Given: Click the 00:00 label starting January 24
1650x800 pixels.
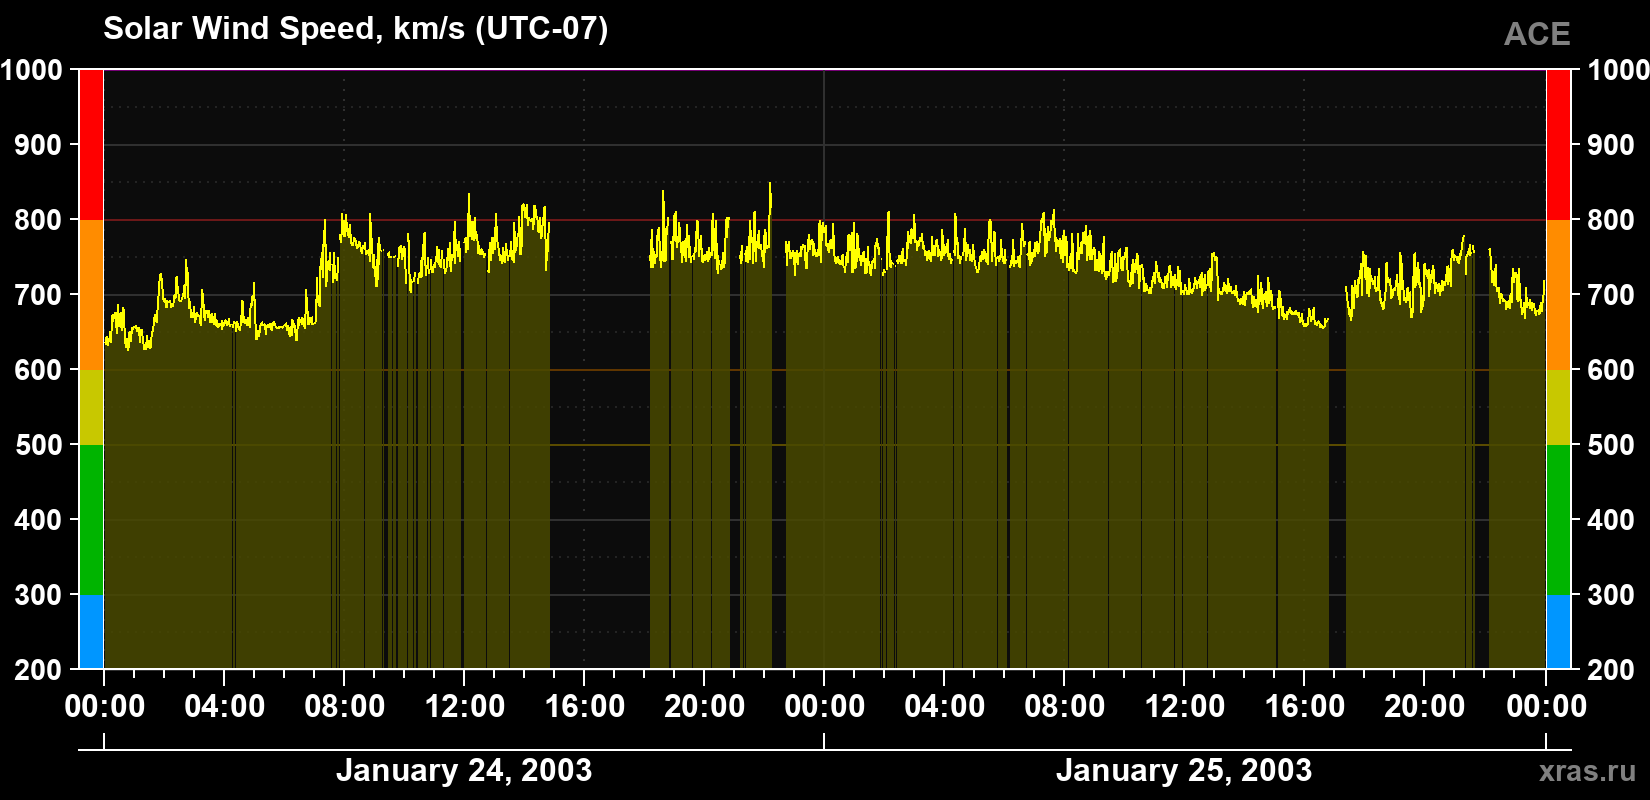Looking at the screenshot, I should [x=105, y=707].
